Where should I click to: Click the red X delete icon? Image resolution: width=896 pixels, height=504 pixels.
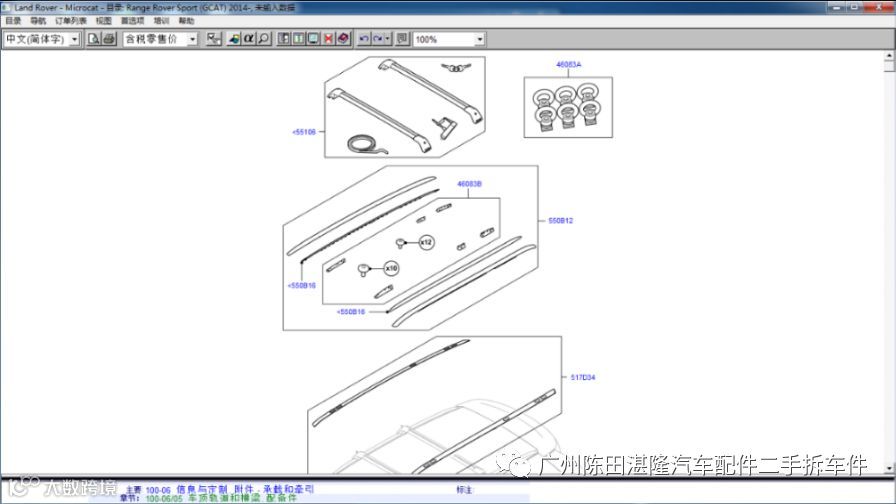point(328,39)
